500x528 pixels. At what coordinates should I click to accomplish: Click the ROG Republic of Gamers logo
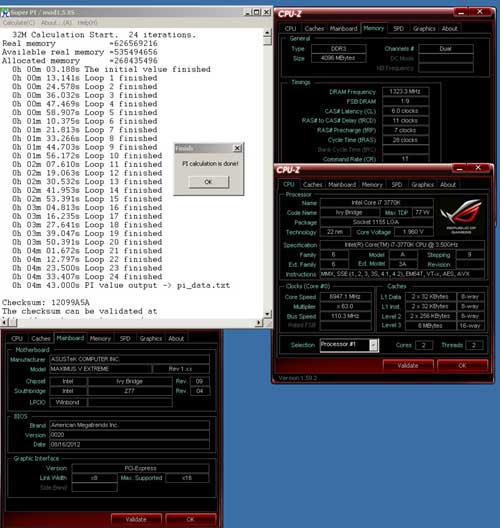coord(461,217)
